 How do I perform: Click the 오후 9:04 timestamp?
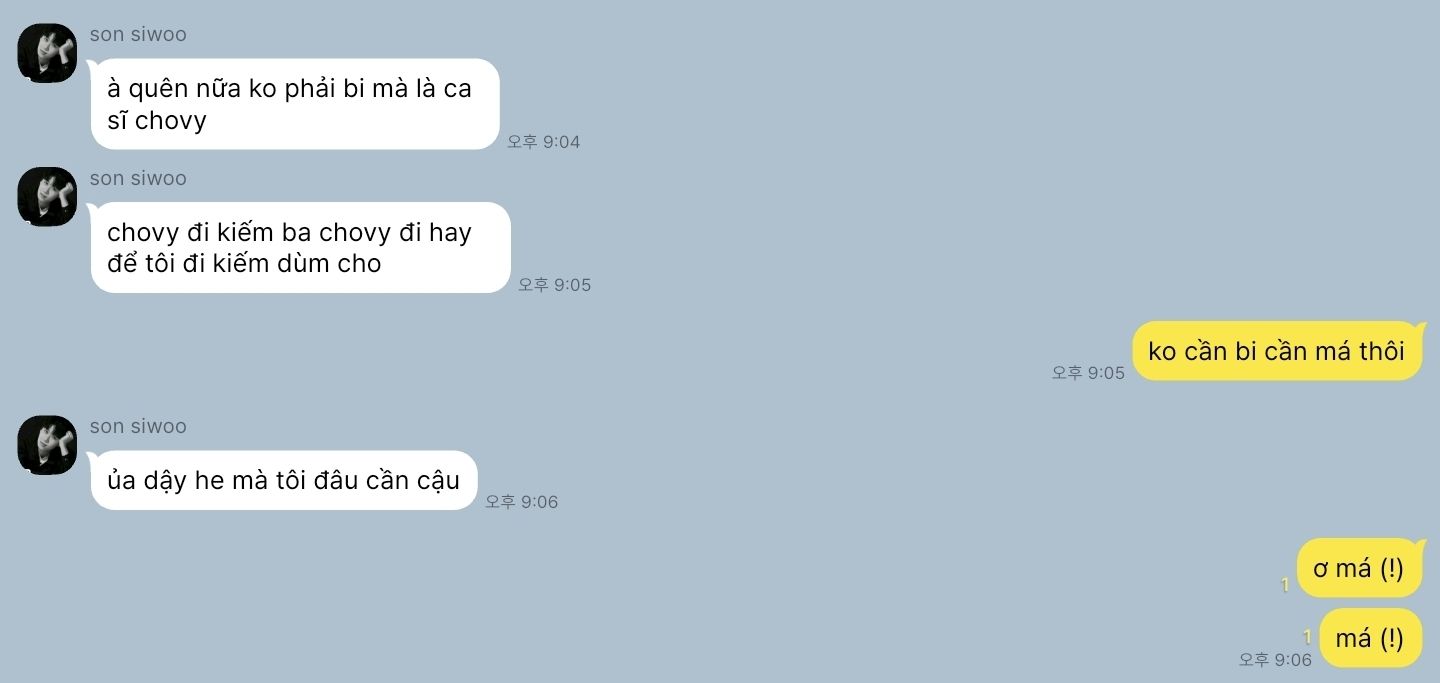(x=543, y=142)
